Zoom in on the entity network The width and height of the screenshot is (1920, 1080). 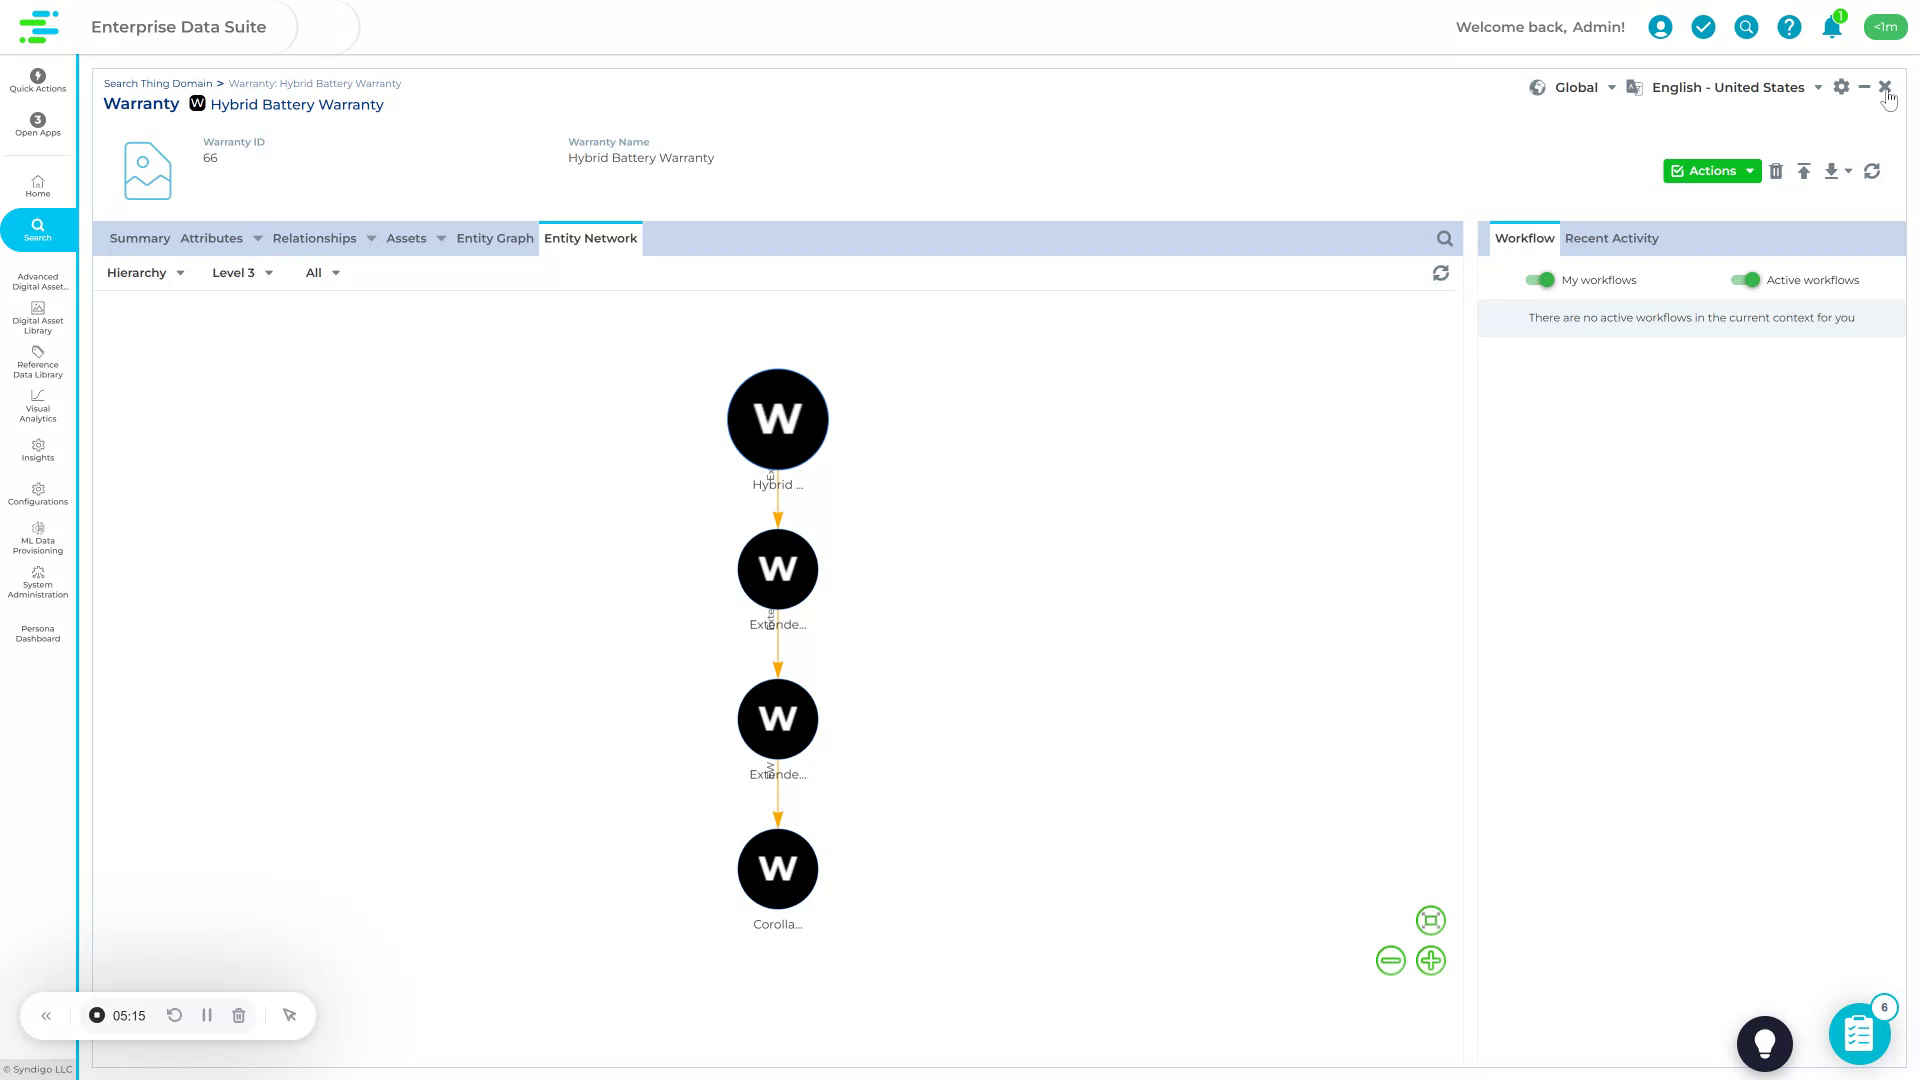pos(1431,960)
